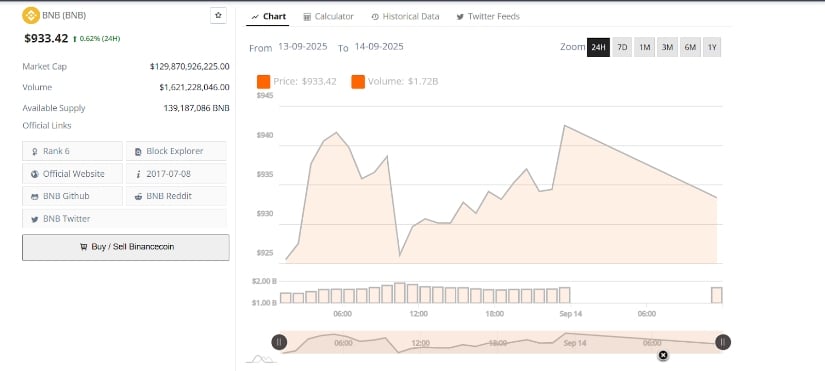Click the Calculator tab icon

click(x=307, y=17)
